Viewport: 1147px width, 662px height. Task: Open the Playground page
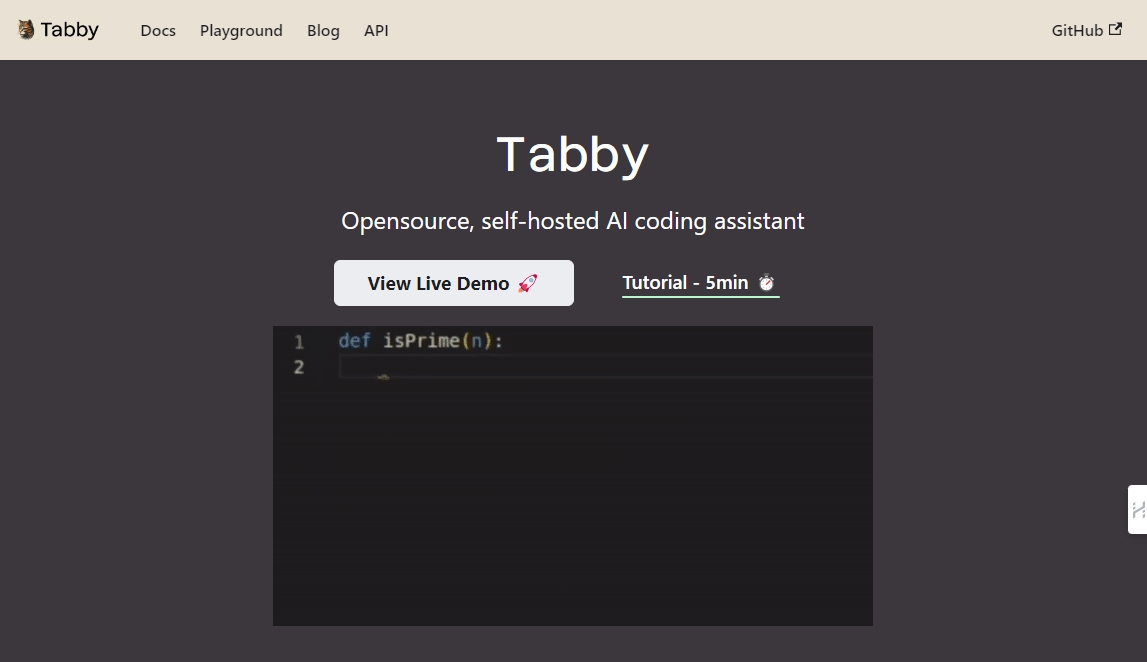[x=241, y=31]
